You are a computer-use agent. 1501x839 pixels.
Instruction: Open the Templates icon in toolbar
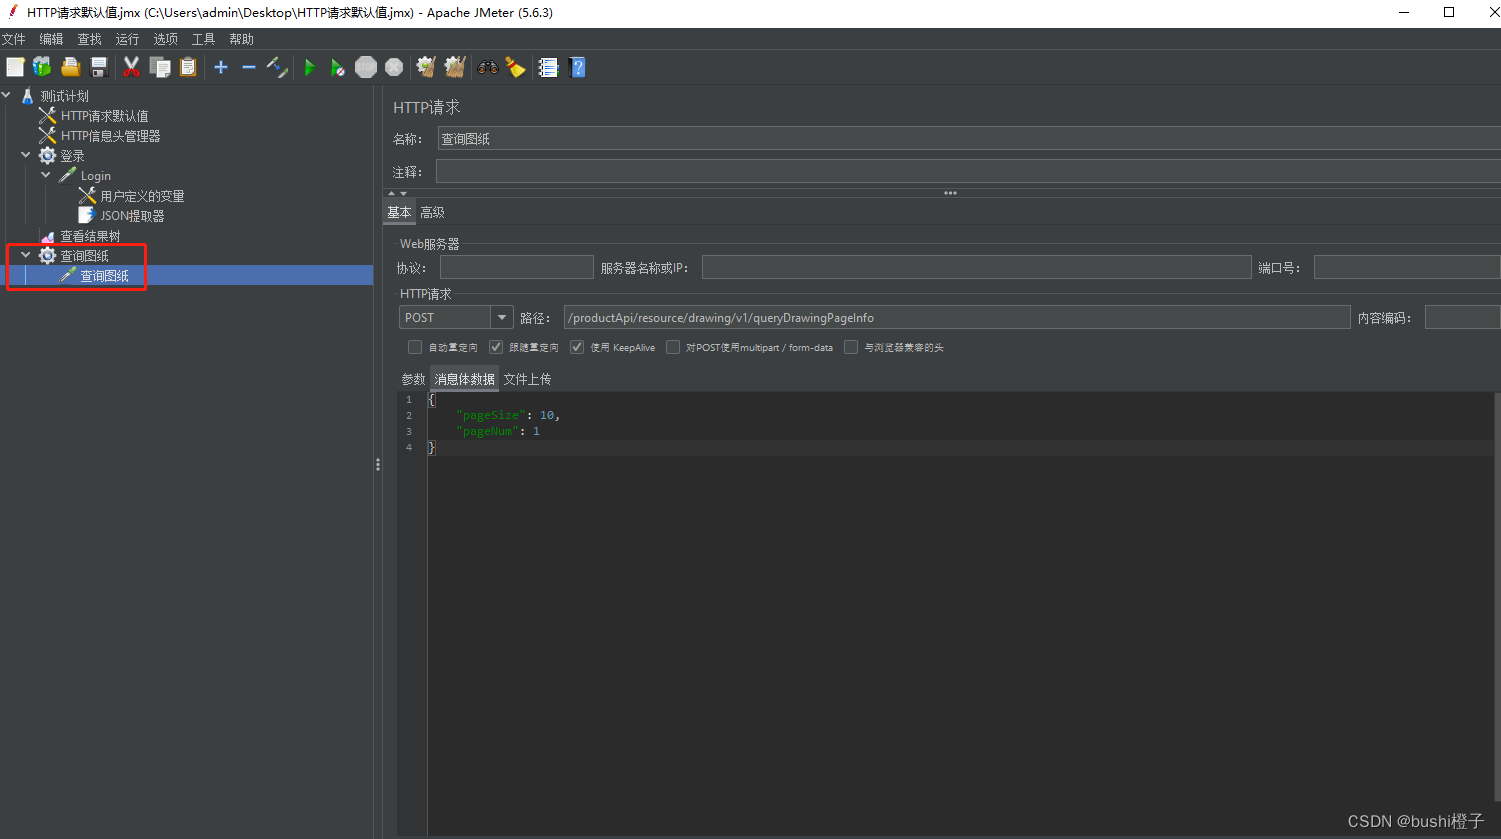tap(42, 67)
